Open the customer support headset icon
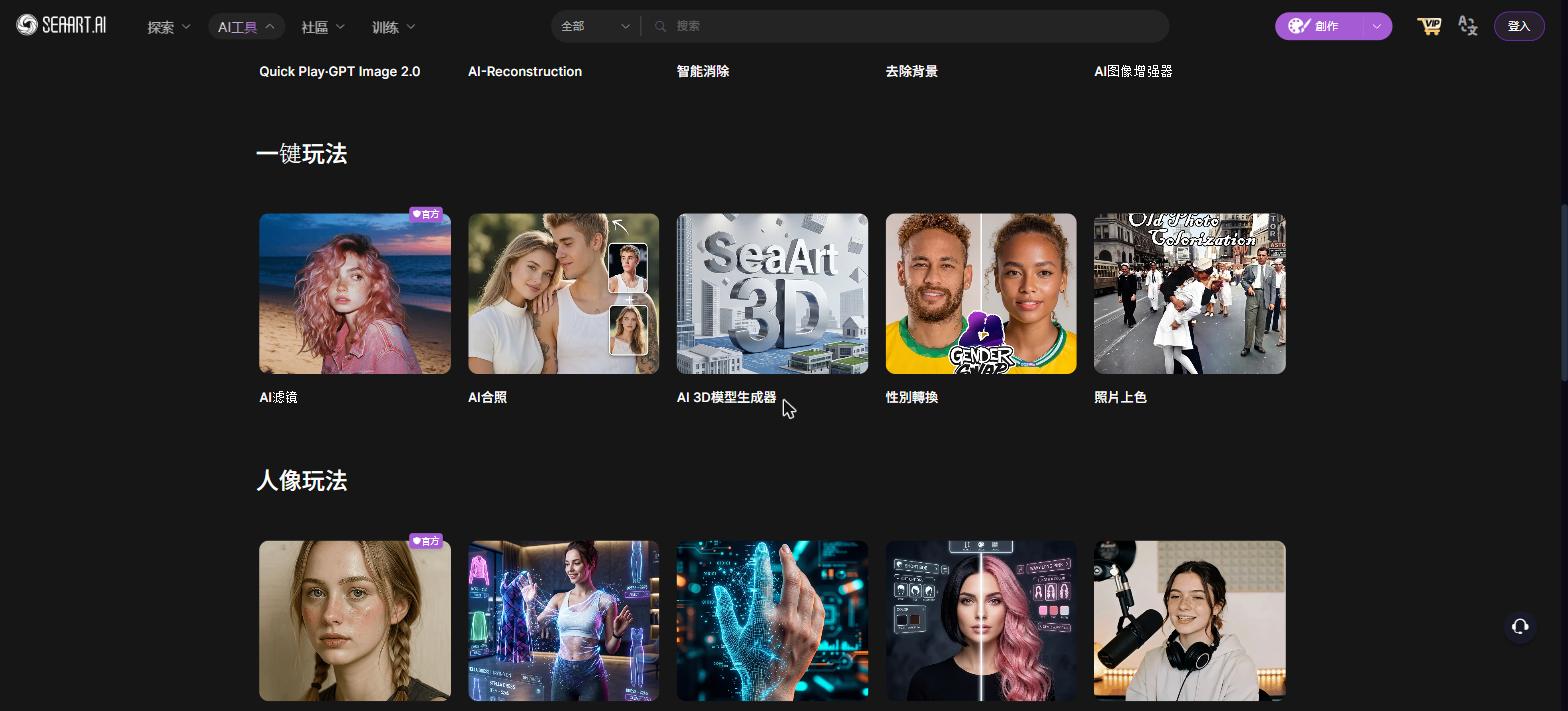The height and width of the screenshot is (711, 1568). tap(1520, 627)
